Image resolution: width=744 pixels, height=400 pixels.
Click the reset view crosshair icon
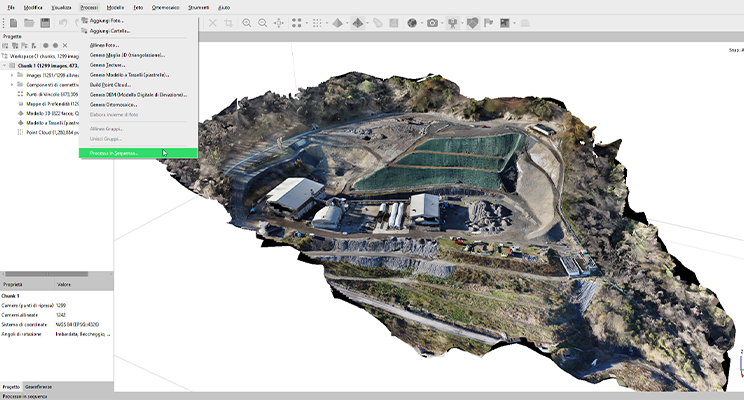point(279,23)
